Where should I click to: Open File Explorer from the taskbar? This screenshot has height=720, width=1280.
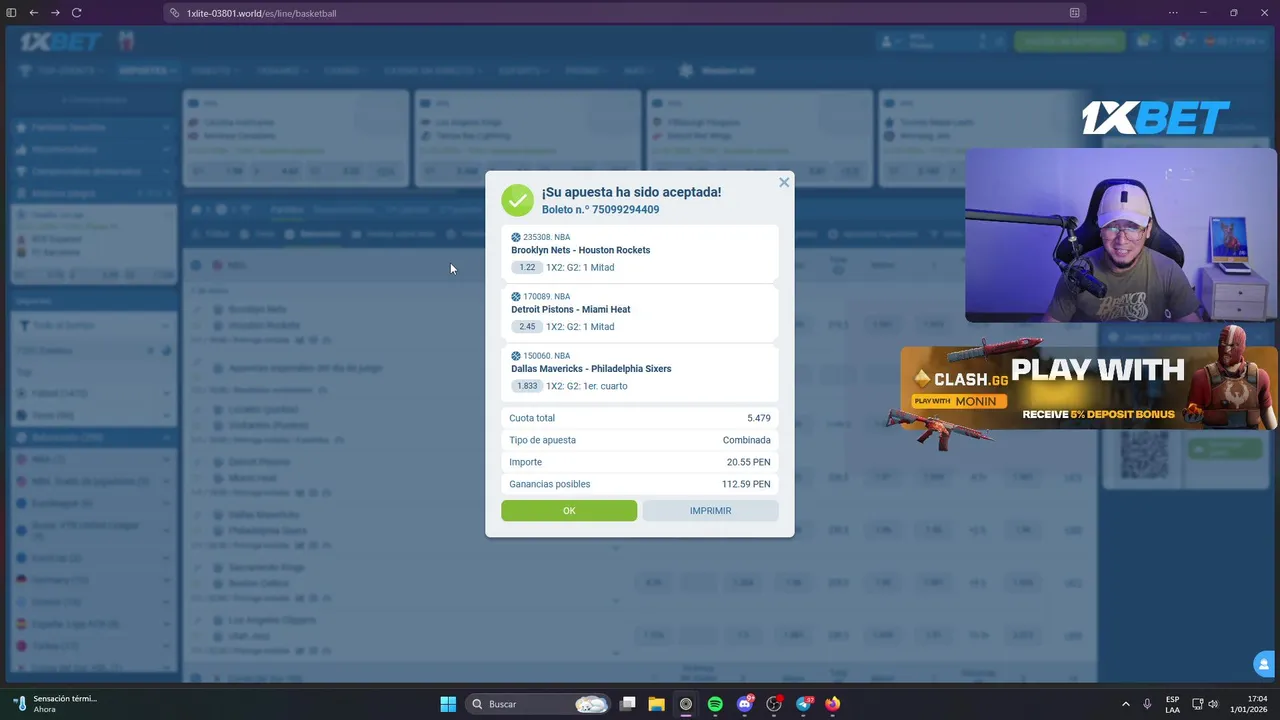tap(656, 704)
